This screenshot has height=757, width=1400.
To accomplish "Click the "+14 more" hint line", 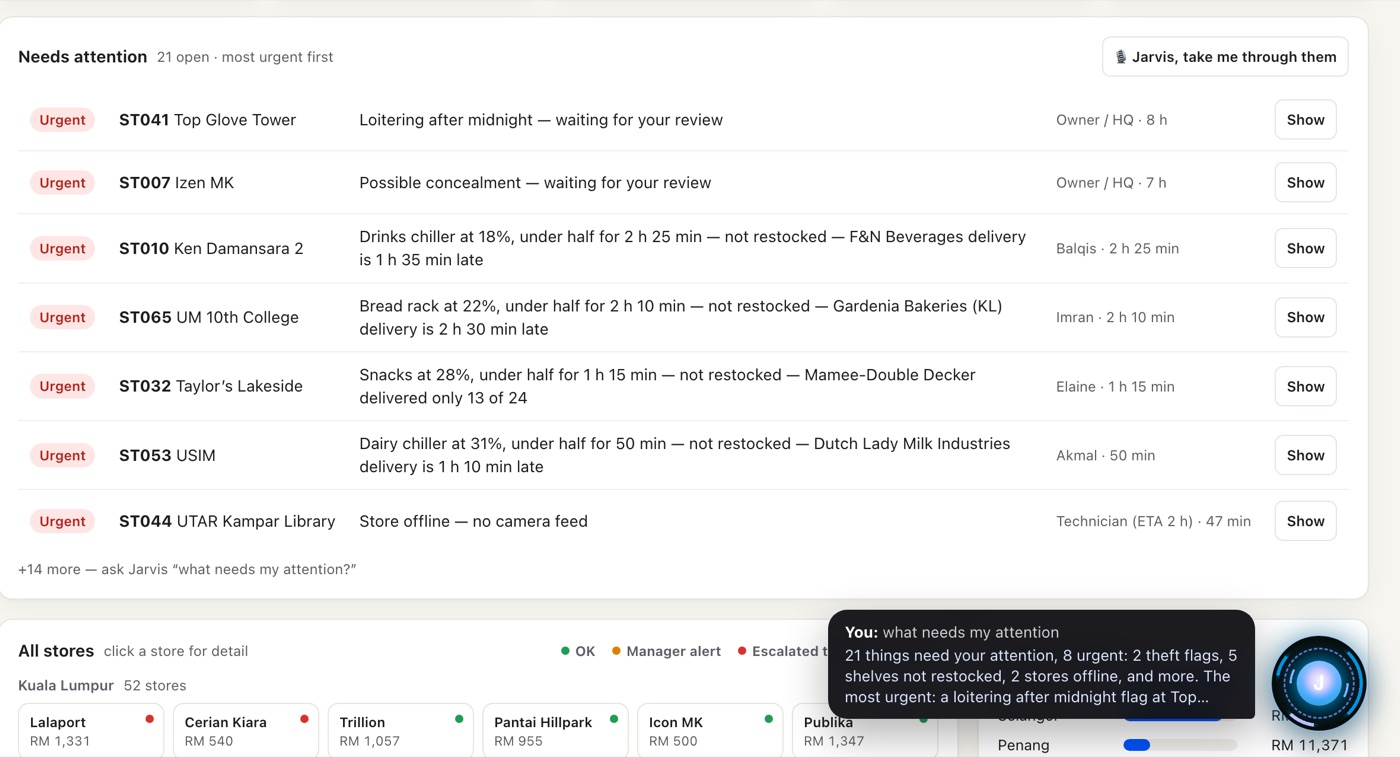I will pos(187,570).
